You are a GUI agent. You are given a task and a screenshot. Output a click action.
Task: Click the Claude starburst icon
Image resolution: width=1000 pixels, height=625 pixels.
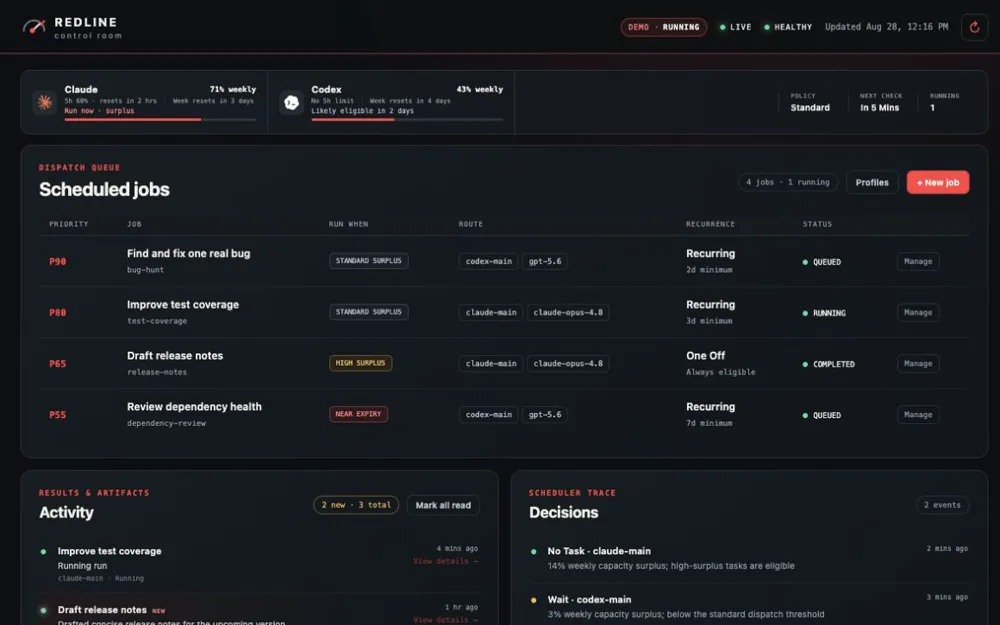45,102
